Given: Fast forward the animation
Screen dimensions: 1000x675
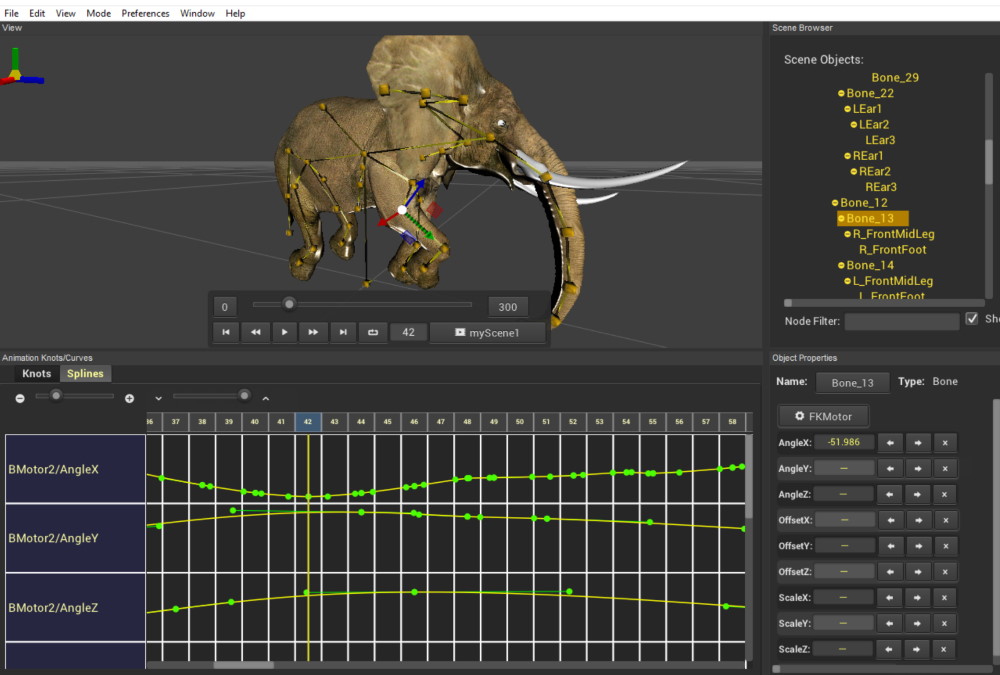Looking at the screenshot, I should coord(313,332).
